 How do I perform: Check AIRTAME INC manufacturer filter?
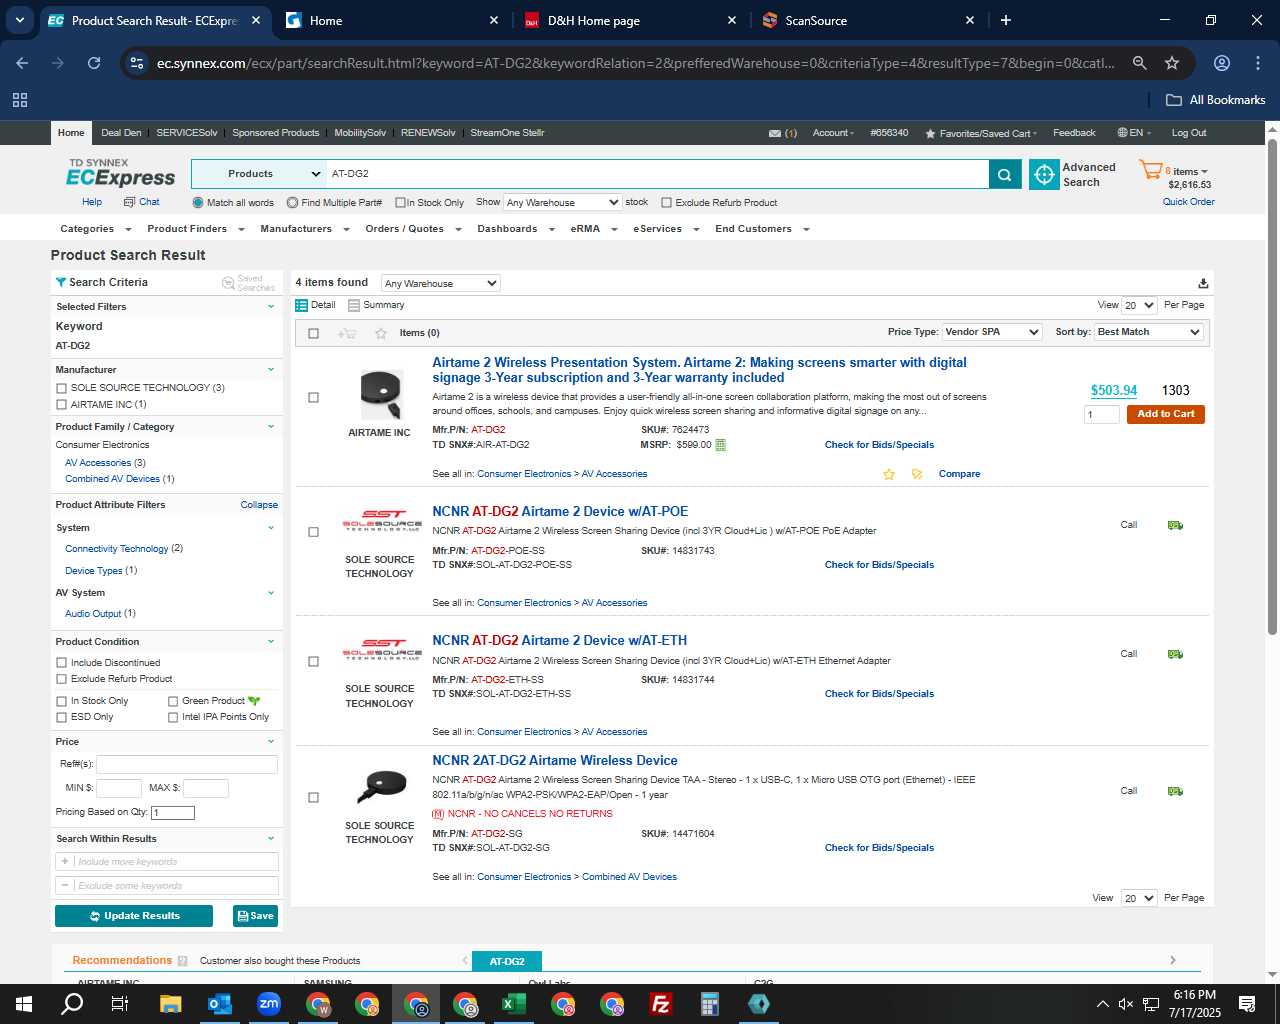(62, 405)
